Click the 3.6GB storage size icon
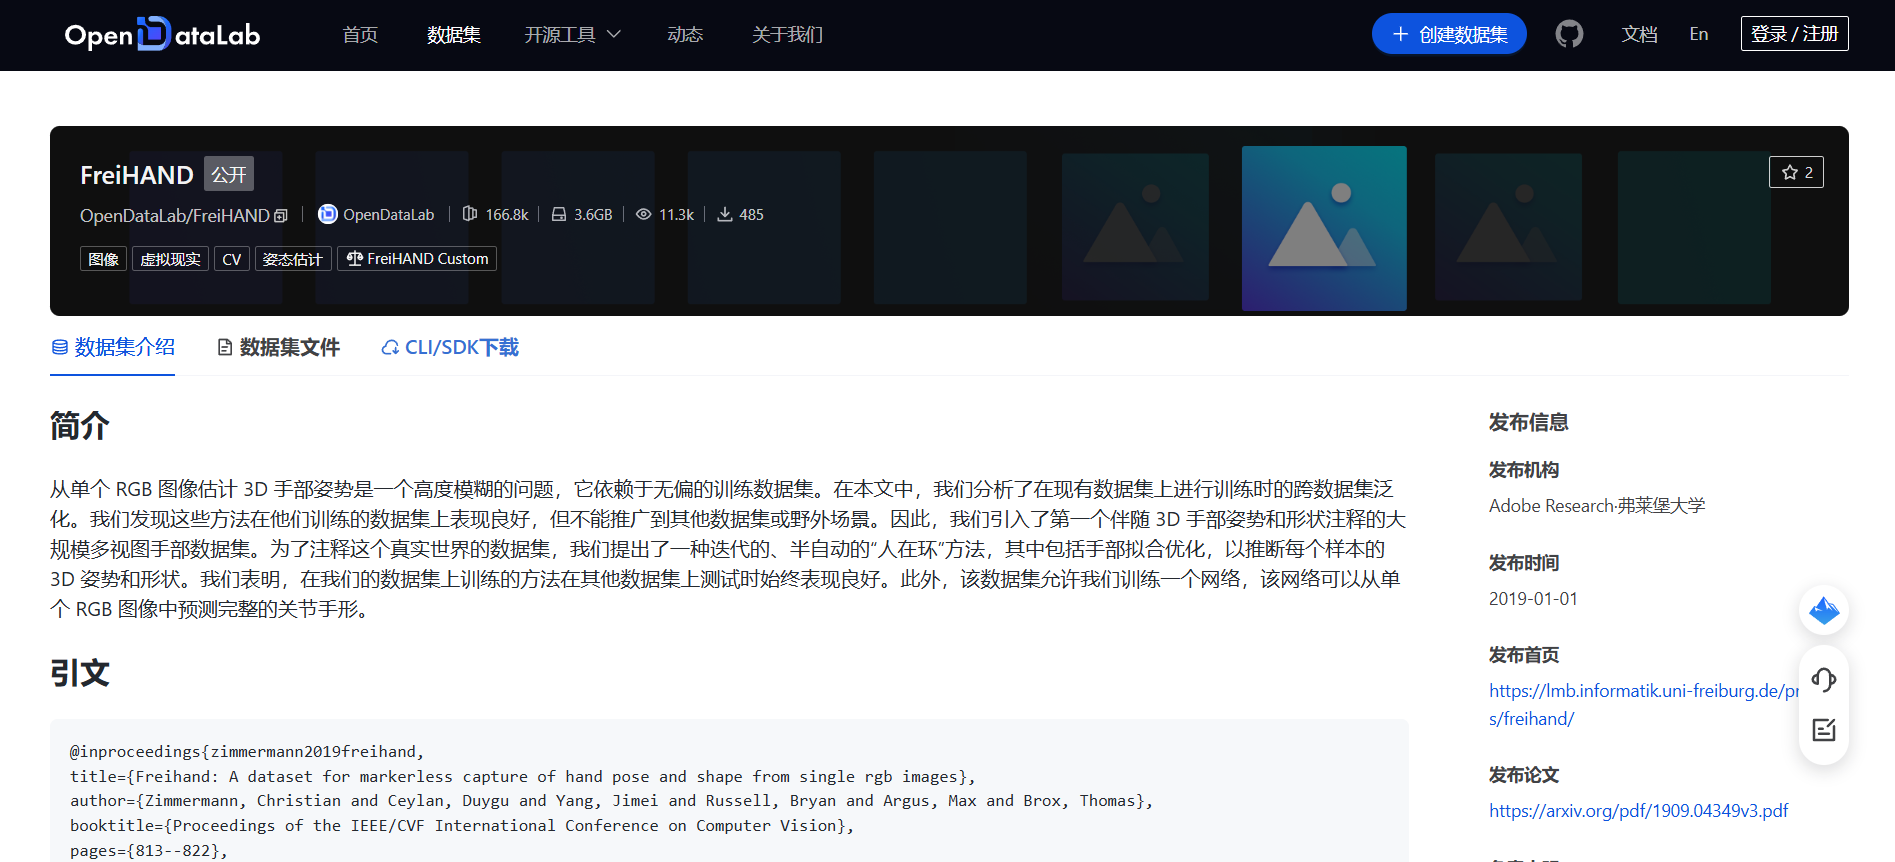The image size is (1895, 862). click(x=559, y=214)
